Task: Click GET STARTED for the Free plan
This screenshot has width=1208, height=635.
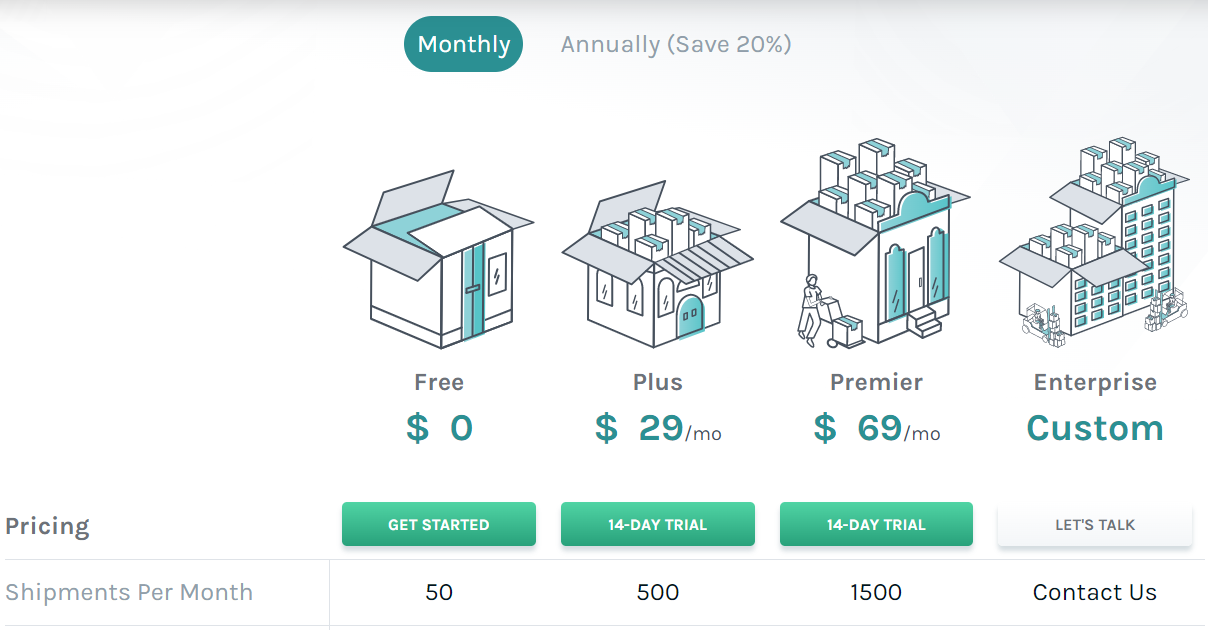Action: (439, 524)
